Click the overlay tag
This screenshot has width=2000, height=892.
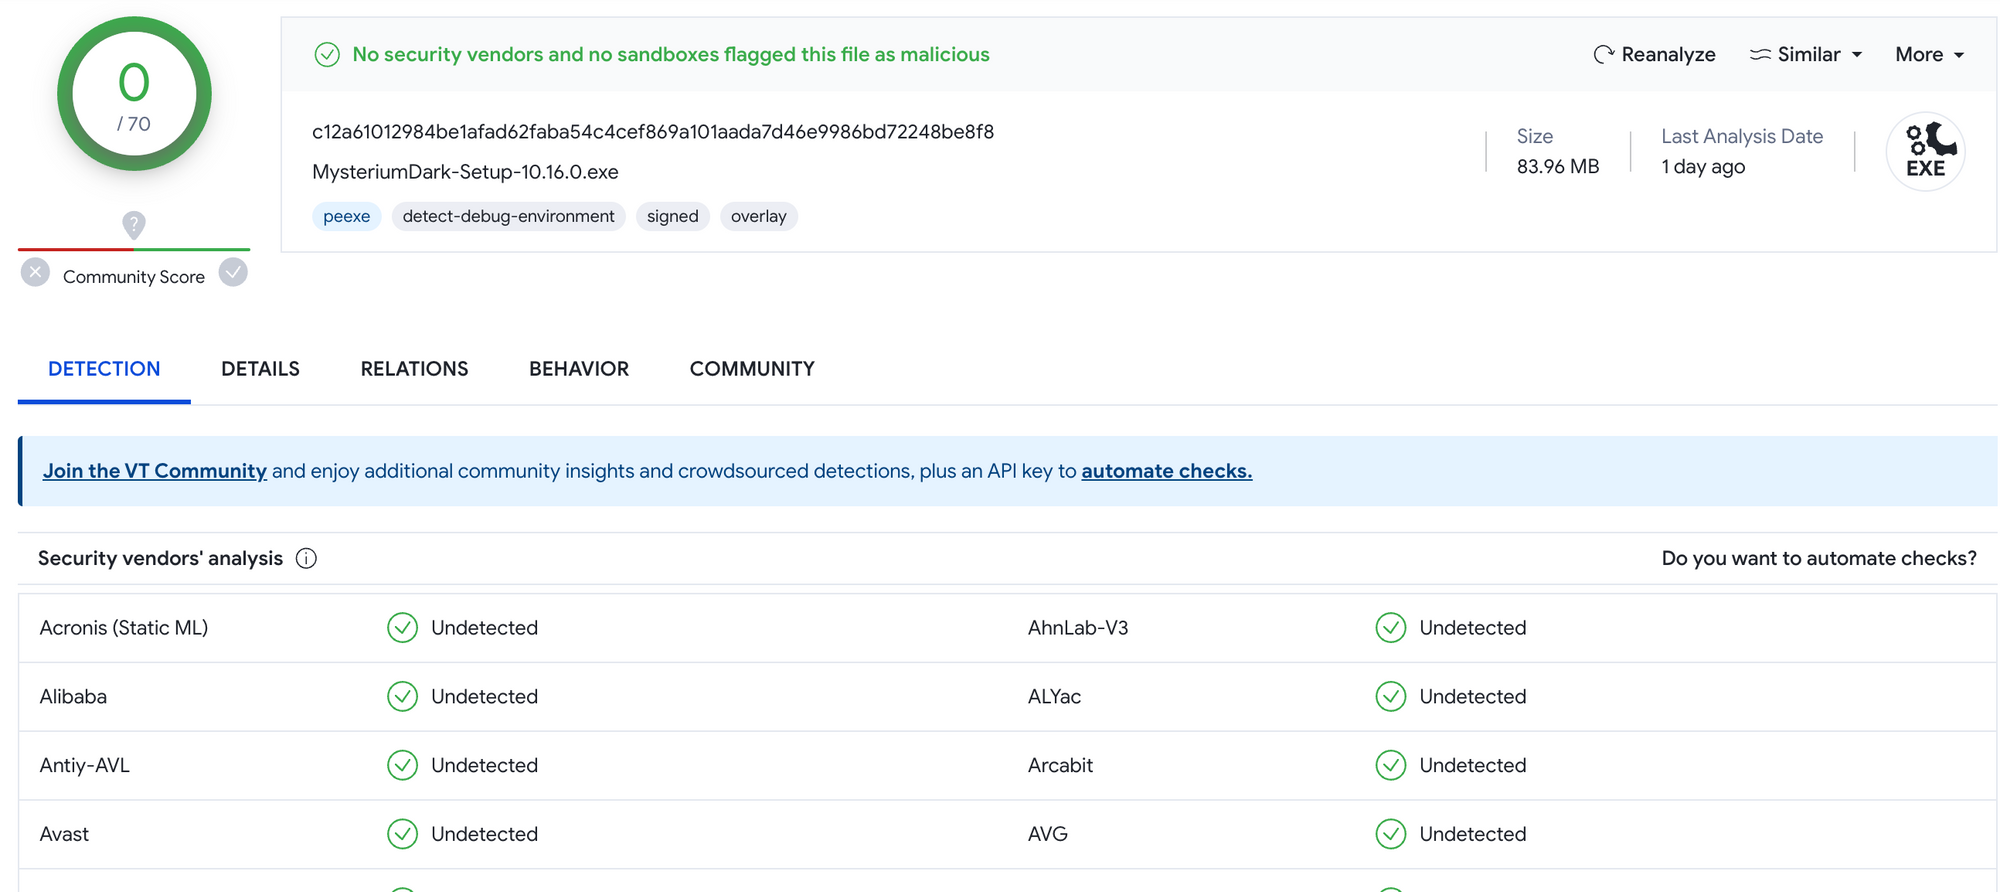tap(759, 216)
